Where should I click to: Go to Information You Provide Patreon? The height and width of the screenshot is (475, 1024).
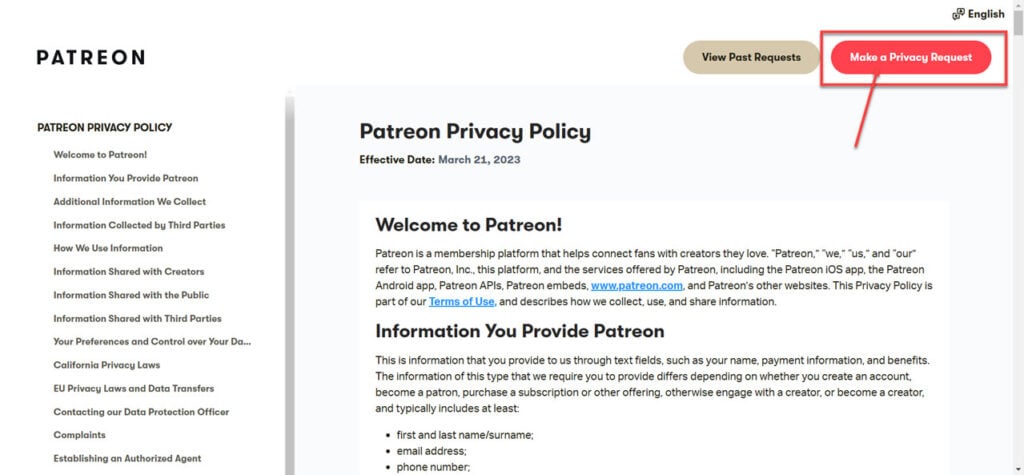pyautogui.click(x=125, y=178)
